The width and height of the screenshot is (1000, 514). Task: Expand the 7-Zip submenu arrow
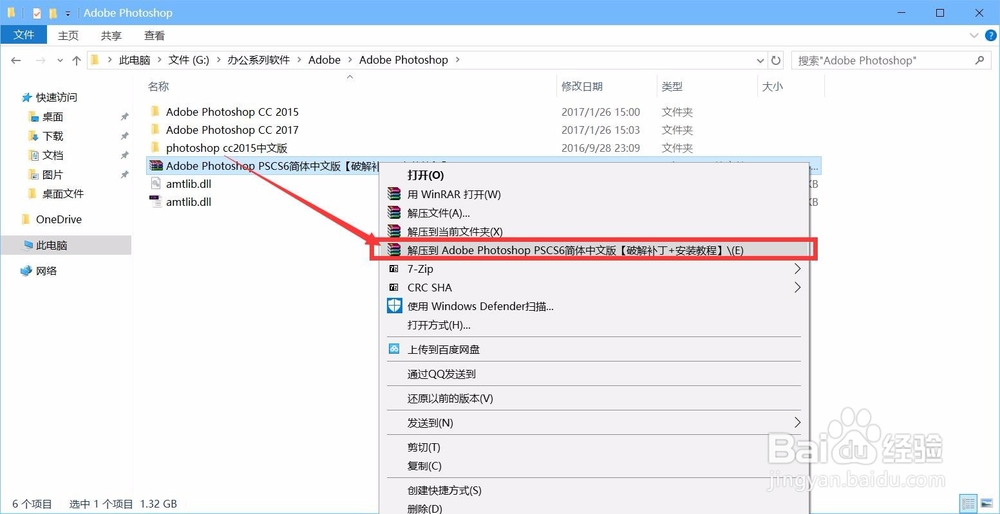[x=797, y=269]
